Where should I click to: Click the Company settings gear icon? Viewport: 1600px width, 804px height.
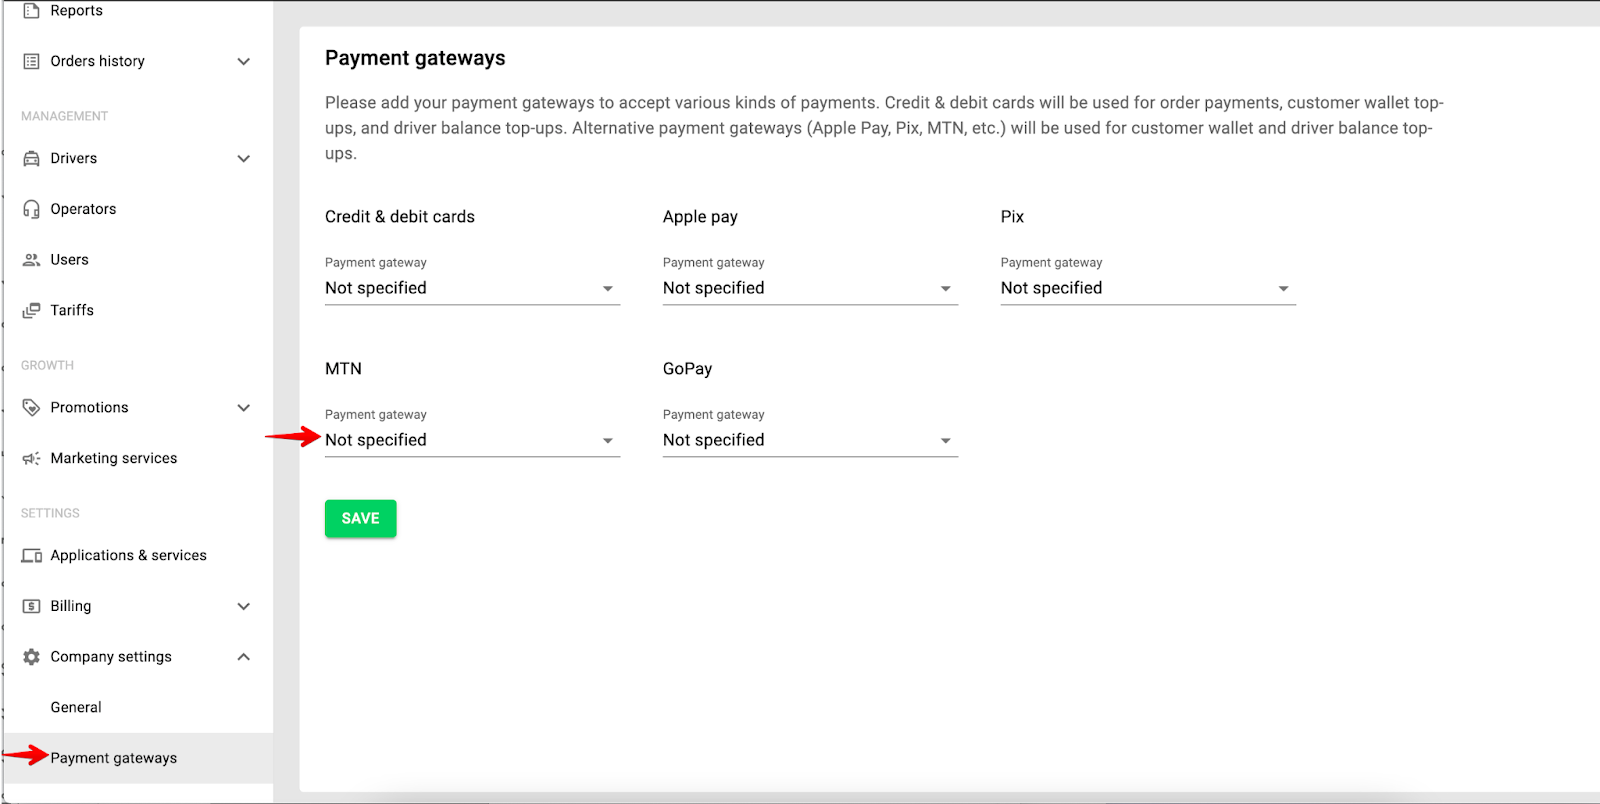coord(31,657)
